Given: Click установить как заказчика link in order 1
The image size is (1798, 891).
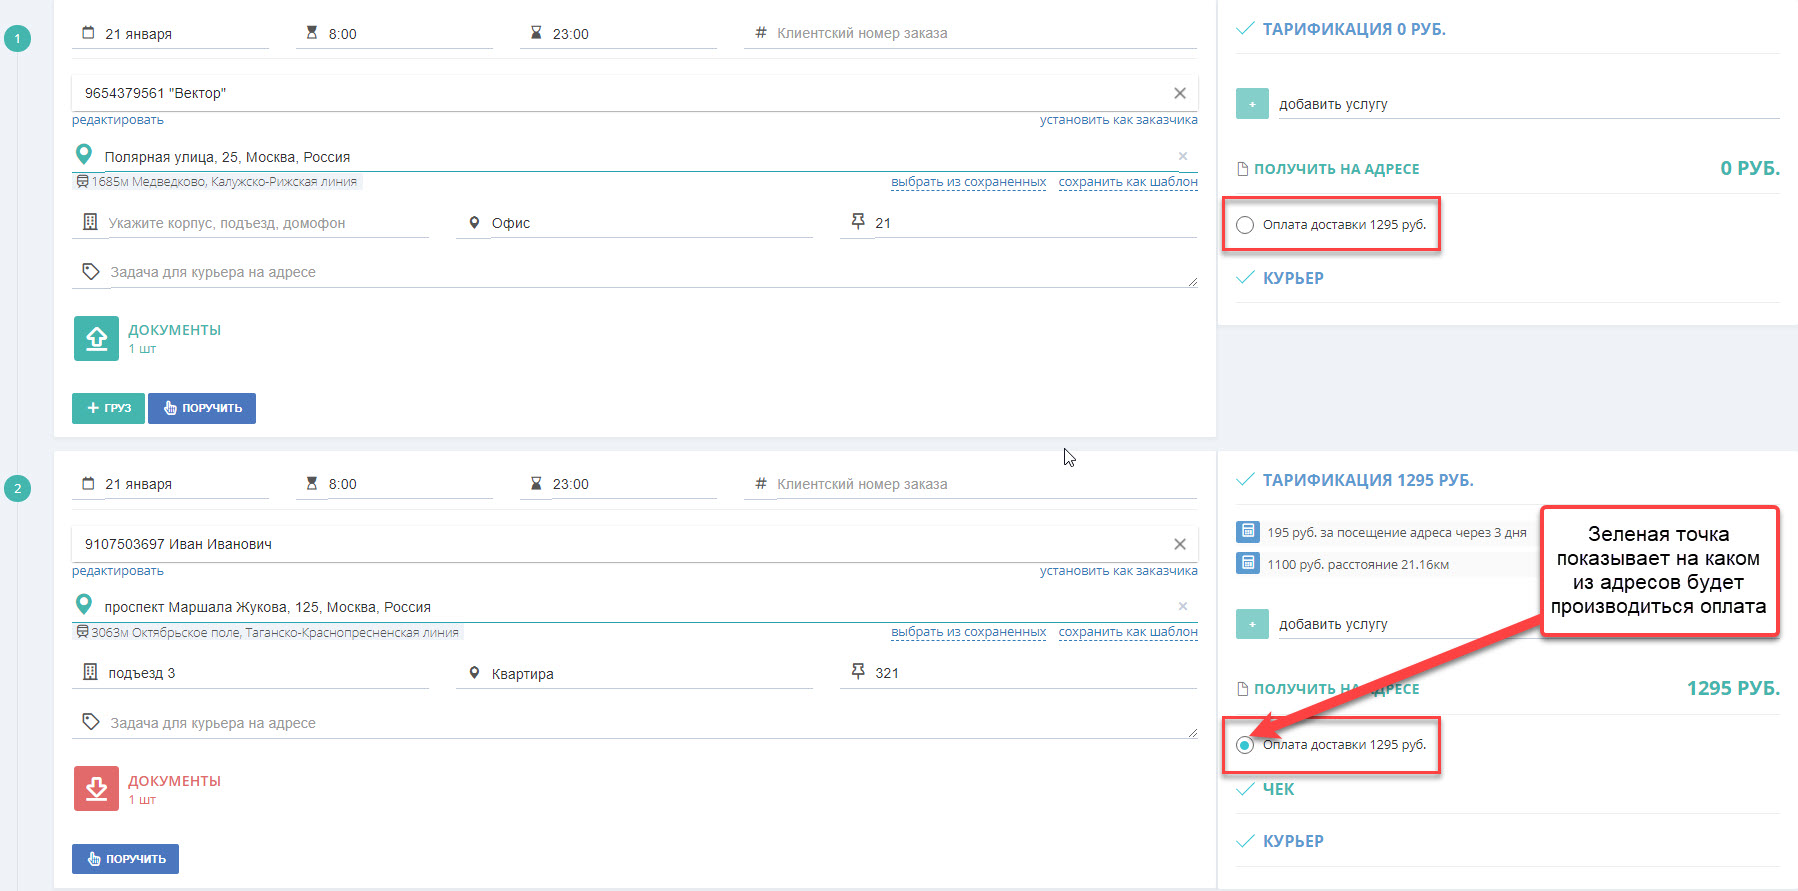Looking at the screenshot, I should click(1118, 120).
